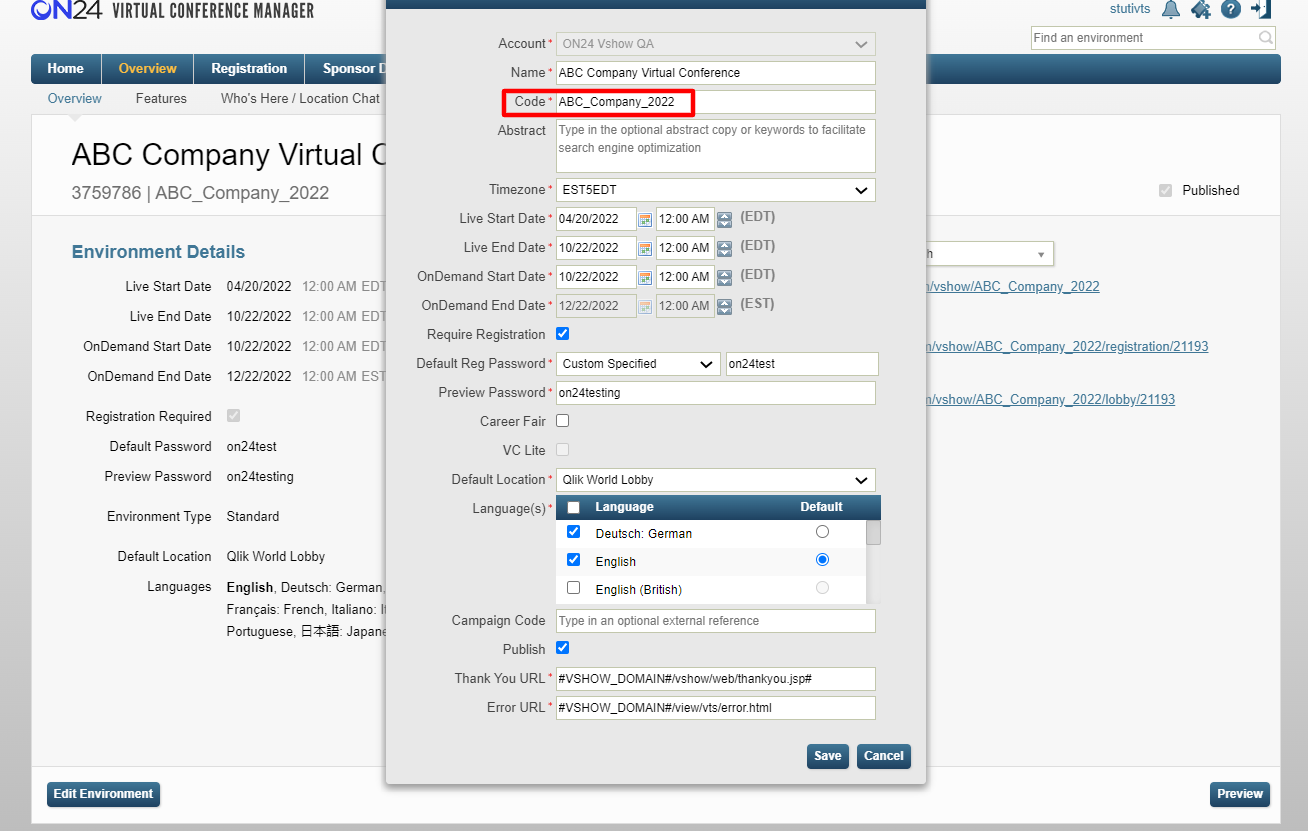This screenshot has height=831, width=1308.
Task: Uncheck the English language checkbox
Action: pyautogui.click(x=574, y=560)
